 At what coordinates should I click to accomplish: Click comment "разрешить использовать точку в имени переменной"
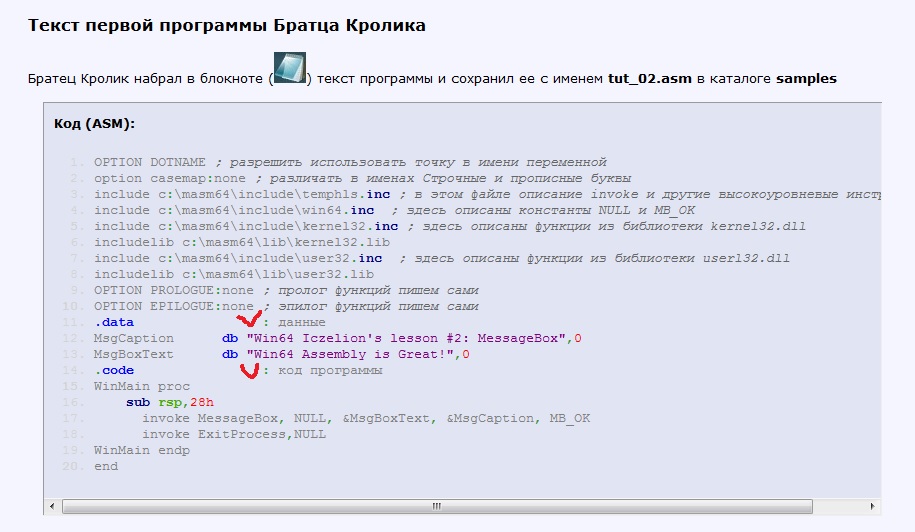point(411,162)
